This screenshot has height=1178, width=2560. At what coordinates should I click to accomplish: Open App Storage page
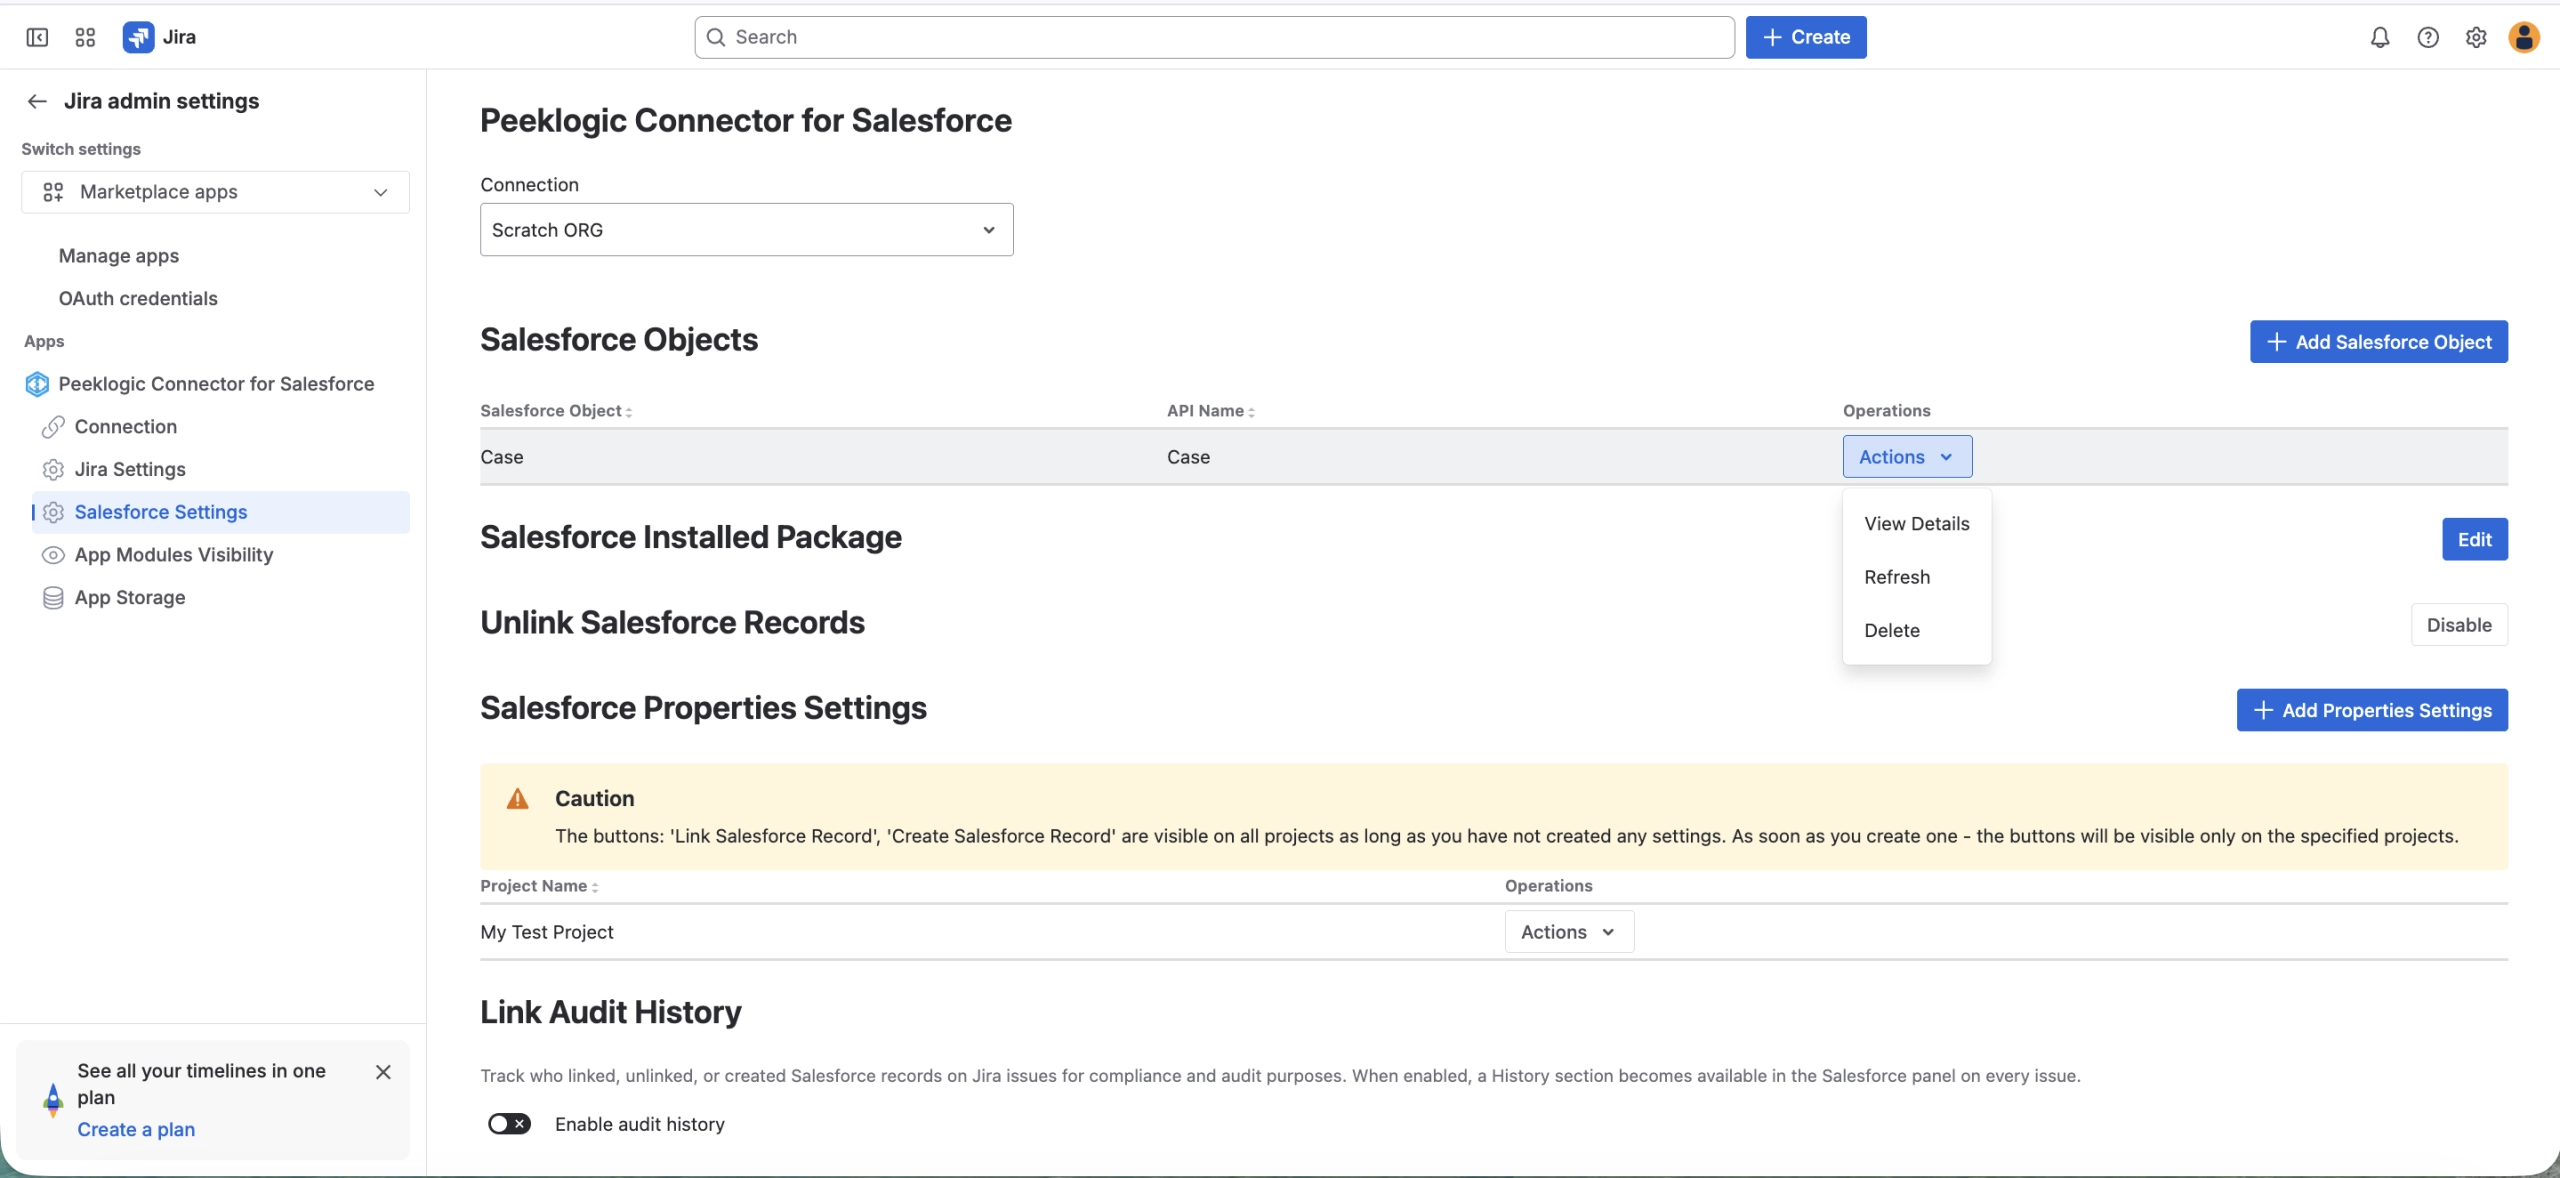click(x=130, y=598)
